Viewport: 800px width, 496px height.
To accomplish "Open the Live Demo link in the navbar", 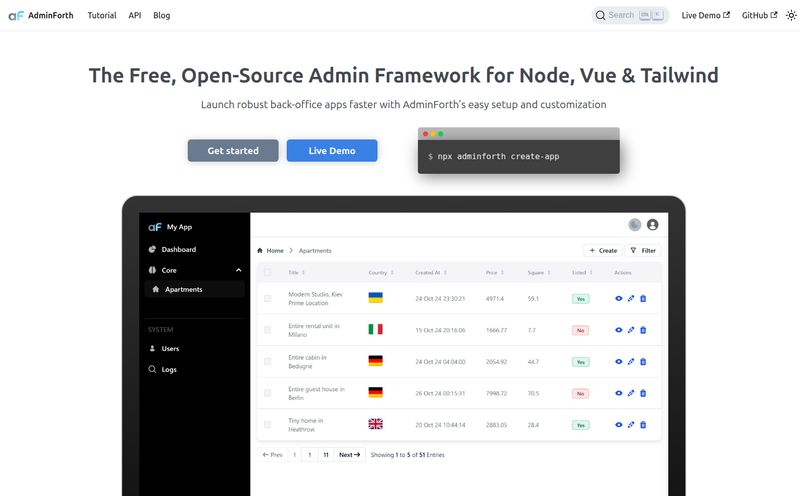I will click(705, 15).
